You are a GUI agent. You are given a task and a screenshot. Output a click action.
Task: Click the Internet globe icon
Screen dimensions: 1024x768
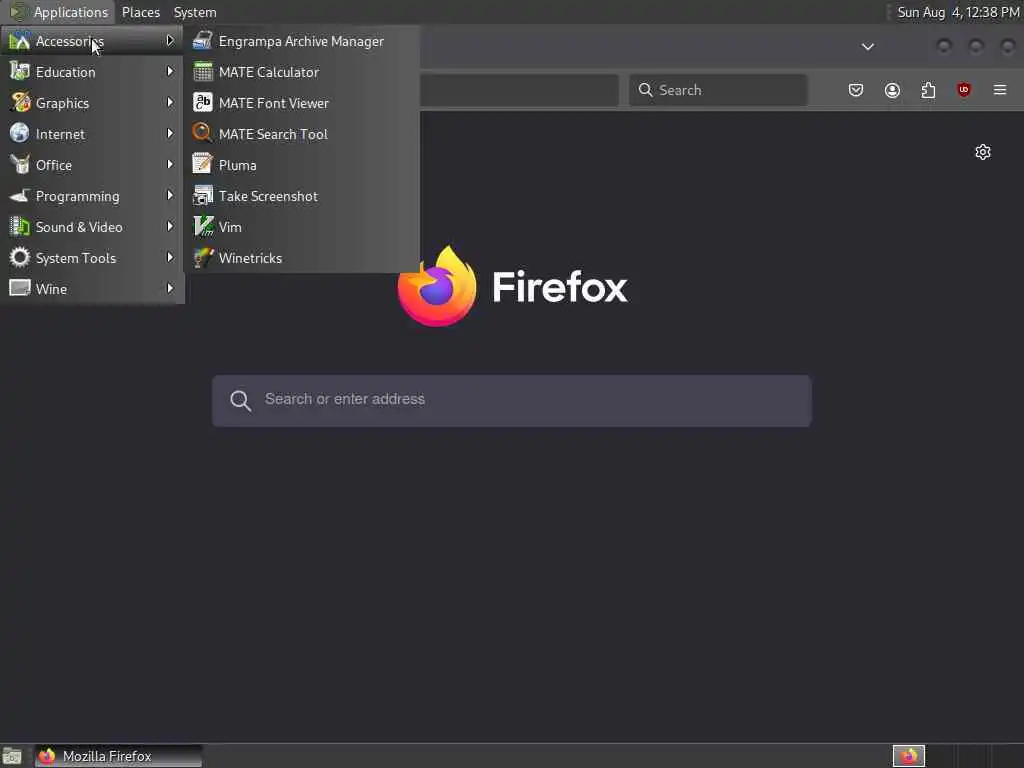(x=20, y=133)
